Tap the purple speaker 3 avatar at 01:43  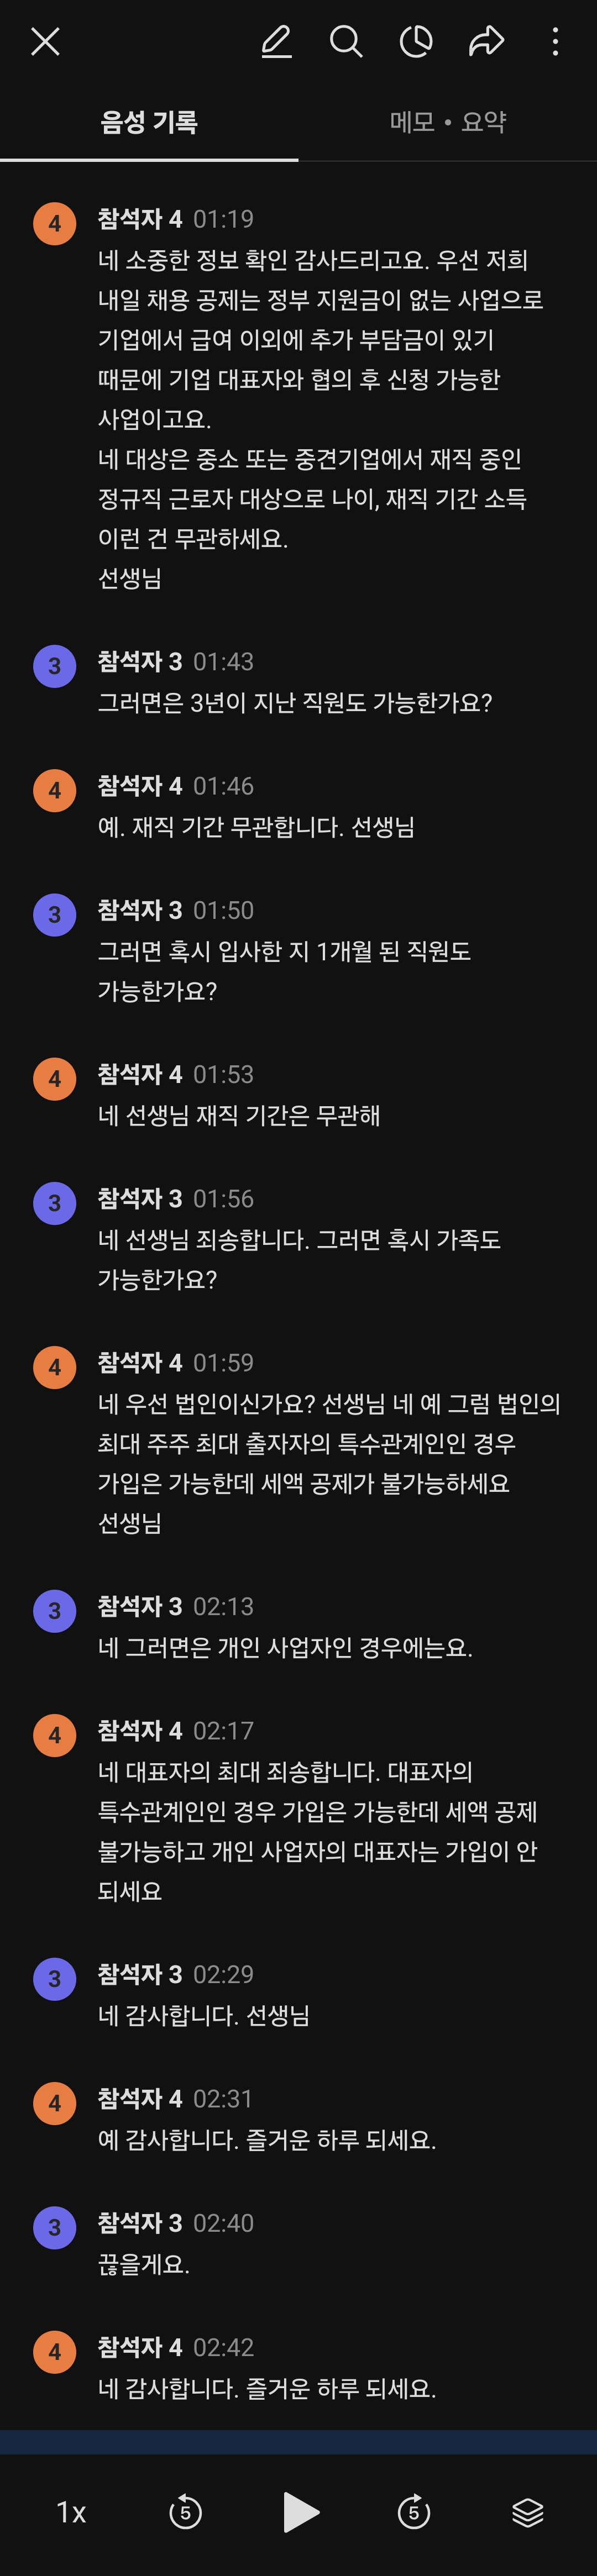[55, 666]
